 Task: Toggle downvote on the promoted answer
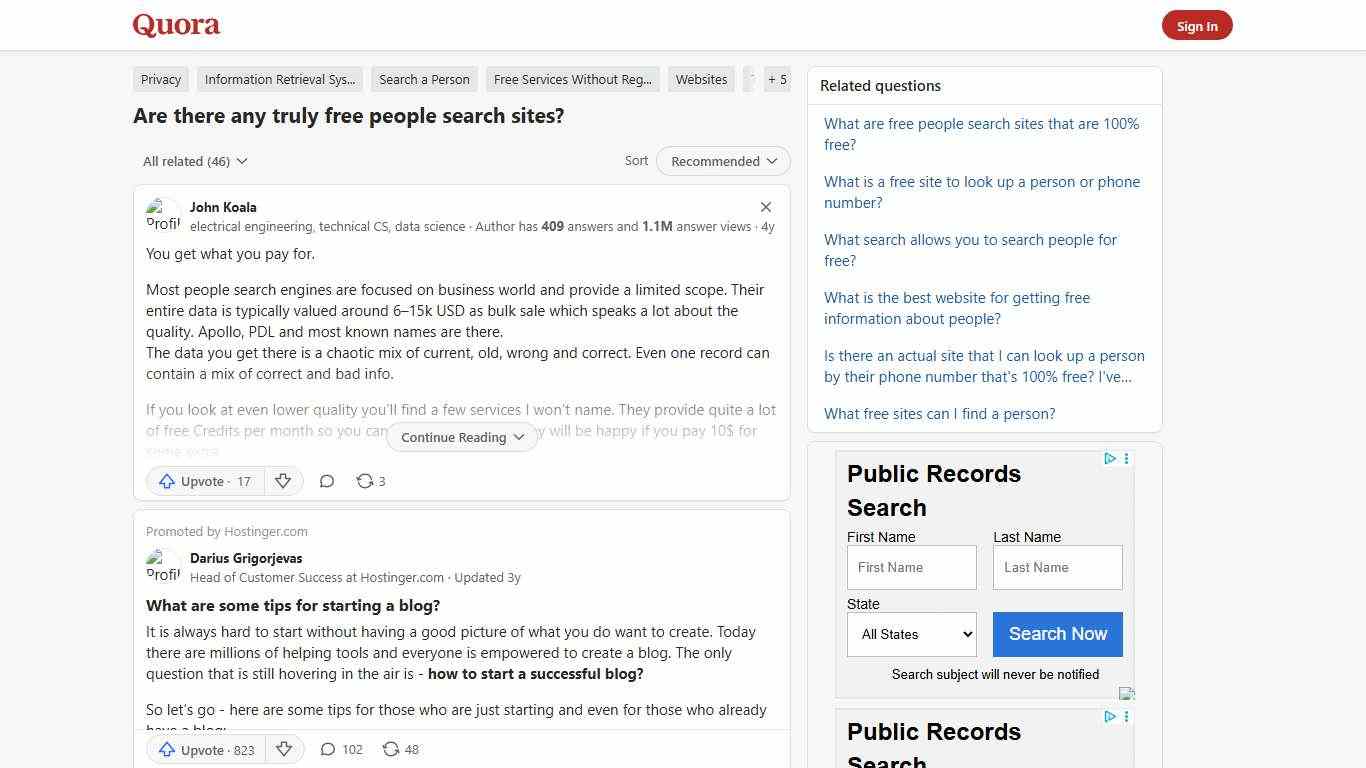[285, 749]
